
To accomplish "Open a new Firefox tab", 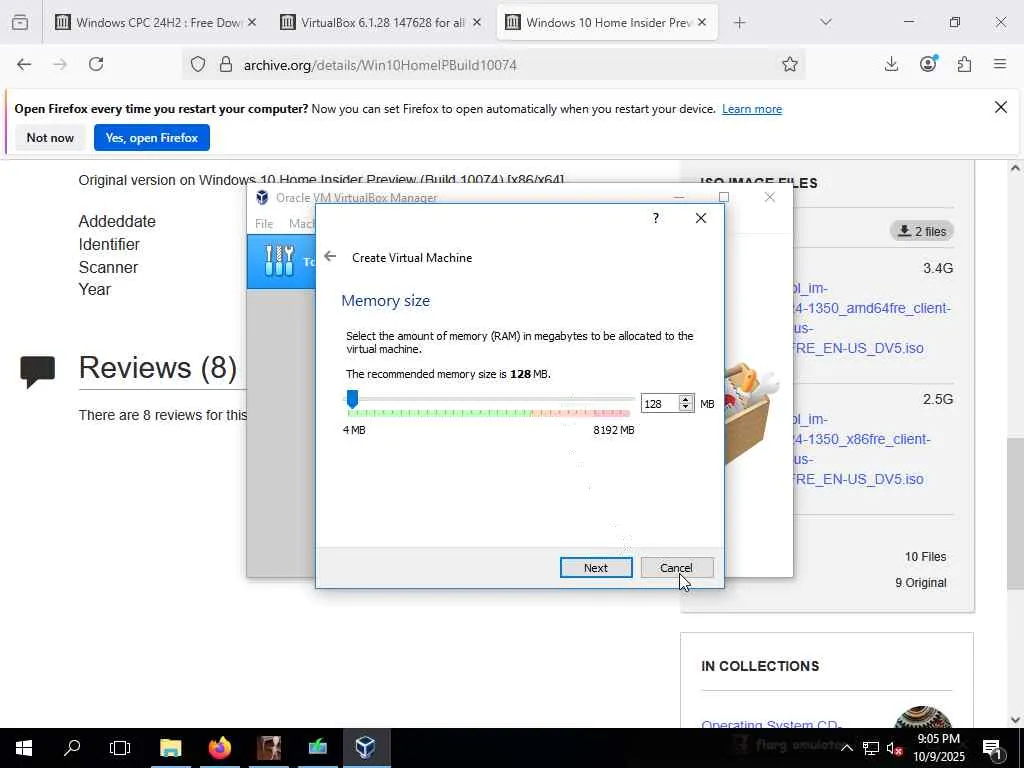I will [739, 23].
